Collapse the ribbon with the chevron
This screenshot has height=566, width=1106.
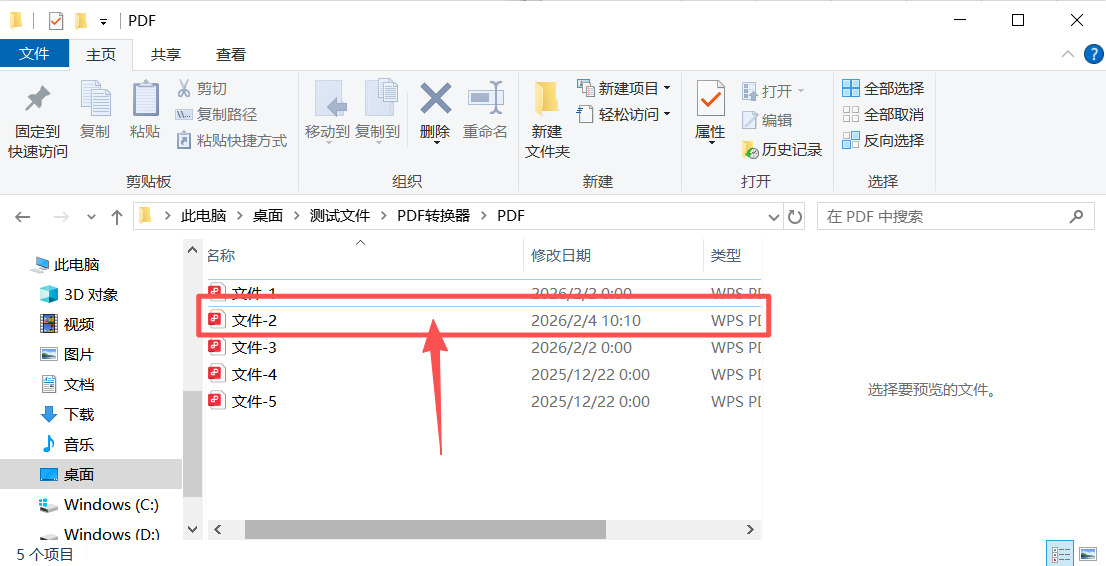click(1068, 54)
